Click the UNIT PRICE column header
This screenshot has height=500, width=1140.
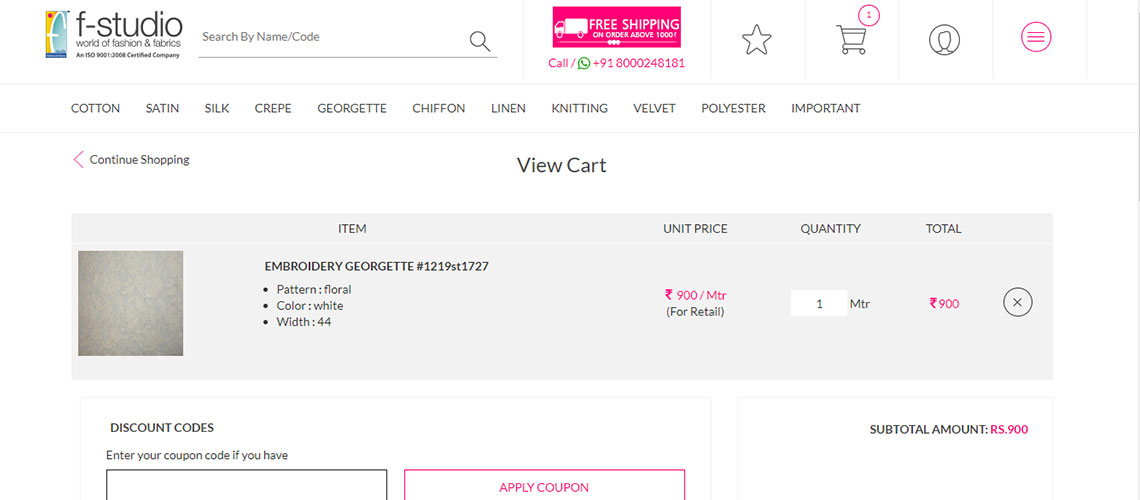695,228
